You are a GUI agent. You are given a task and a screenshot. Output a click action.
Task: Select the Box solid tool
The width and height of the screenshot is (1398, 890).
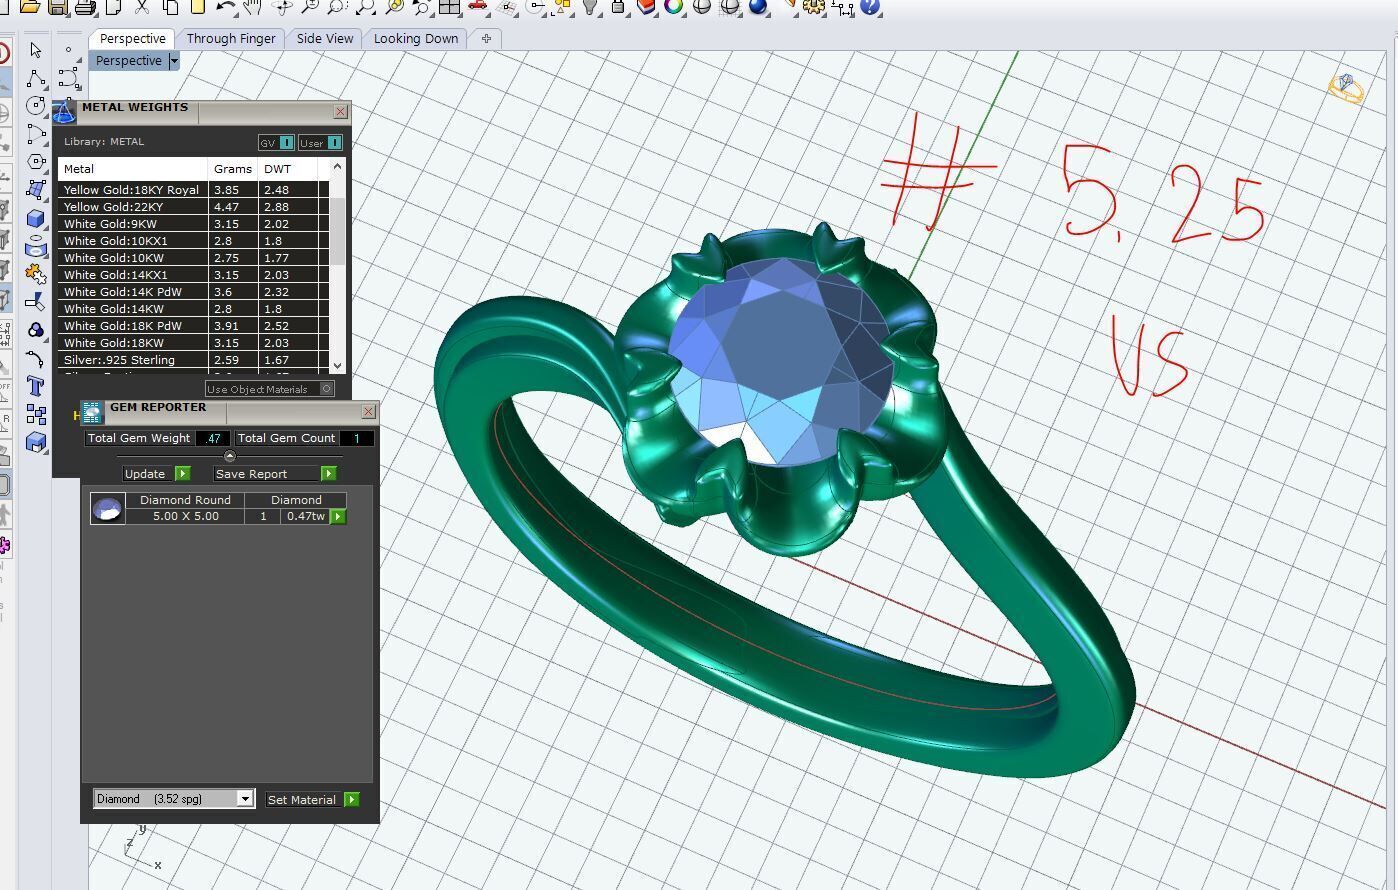[36, 217]
